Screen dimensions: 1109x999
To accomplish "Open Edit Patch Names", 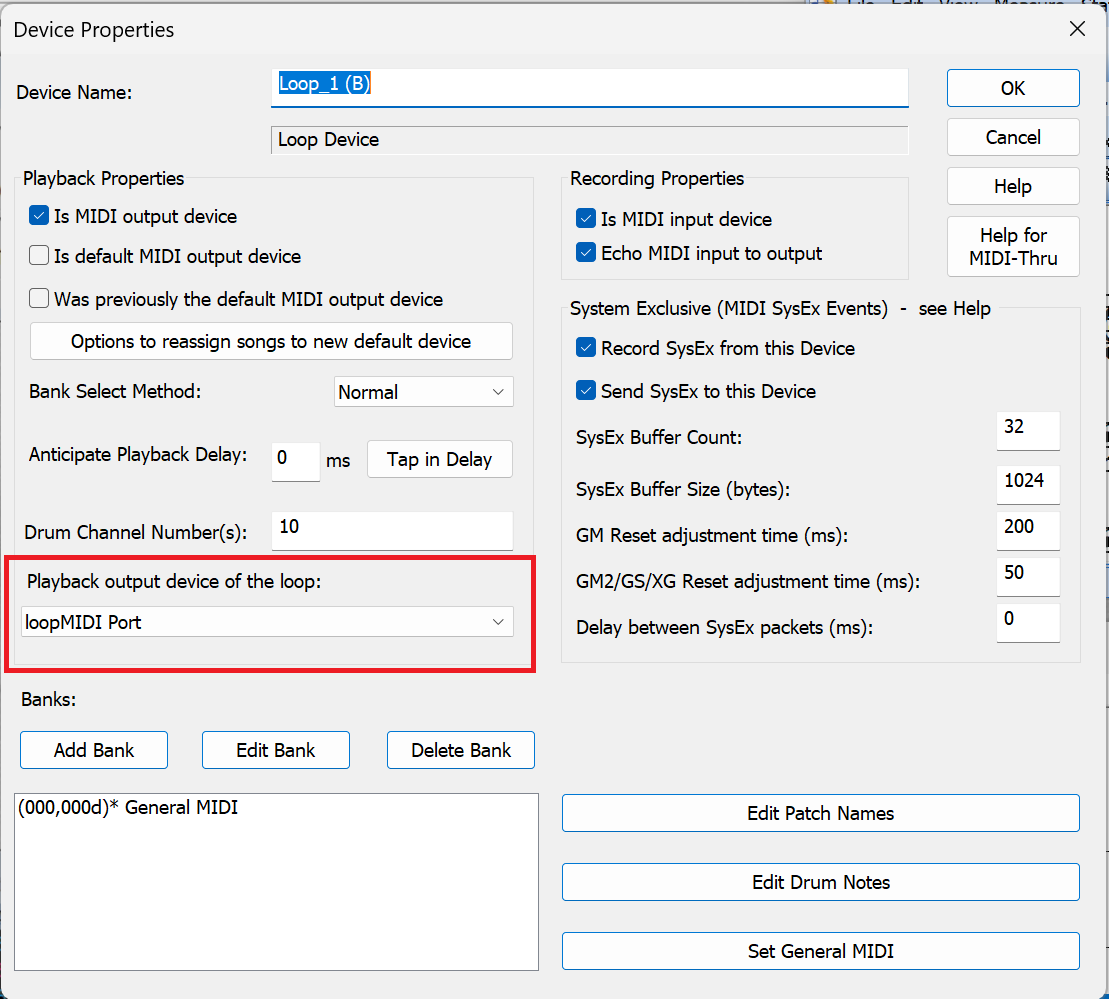I will (820, 813).
